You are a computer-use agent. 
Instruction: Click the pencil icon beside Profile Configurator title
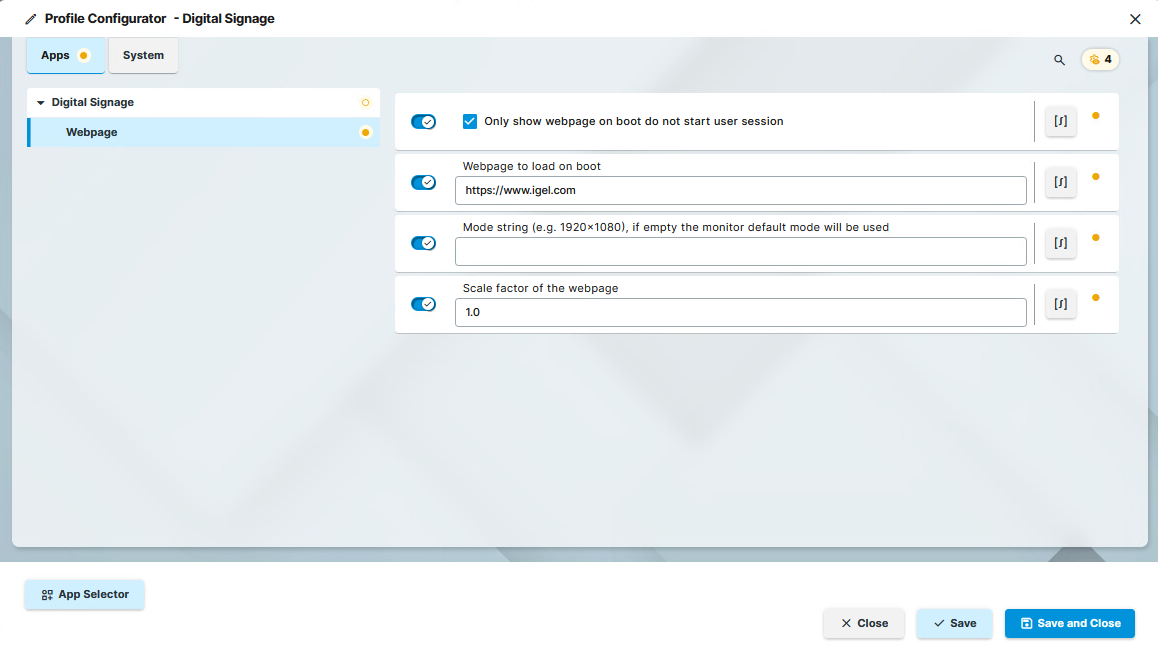[29, 17]
